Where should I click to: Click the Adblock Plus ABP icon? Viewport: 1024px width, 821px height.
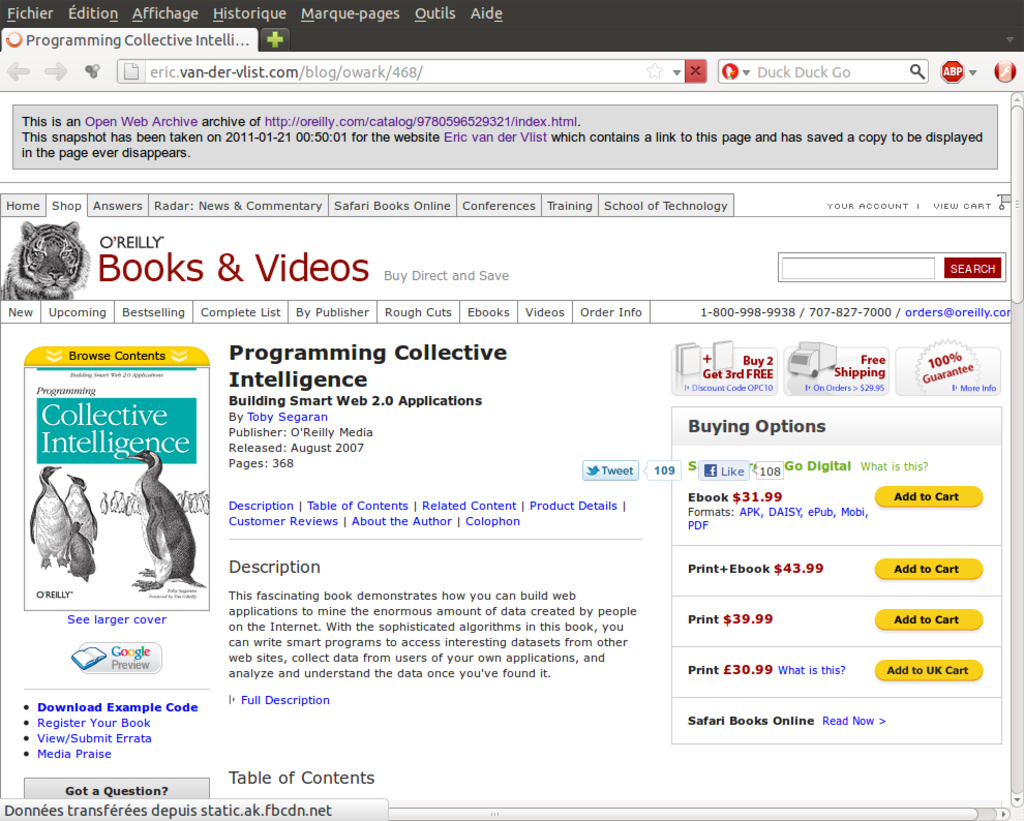(x=952, y=72)
